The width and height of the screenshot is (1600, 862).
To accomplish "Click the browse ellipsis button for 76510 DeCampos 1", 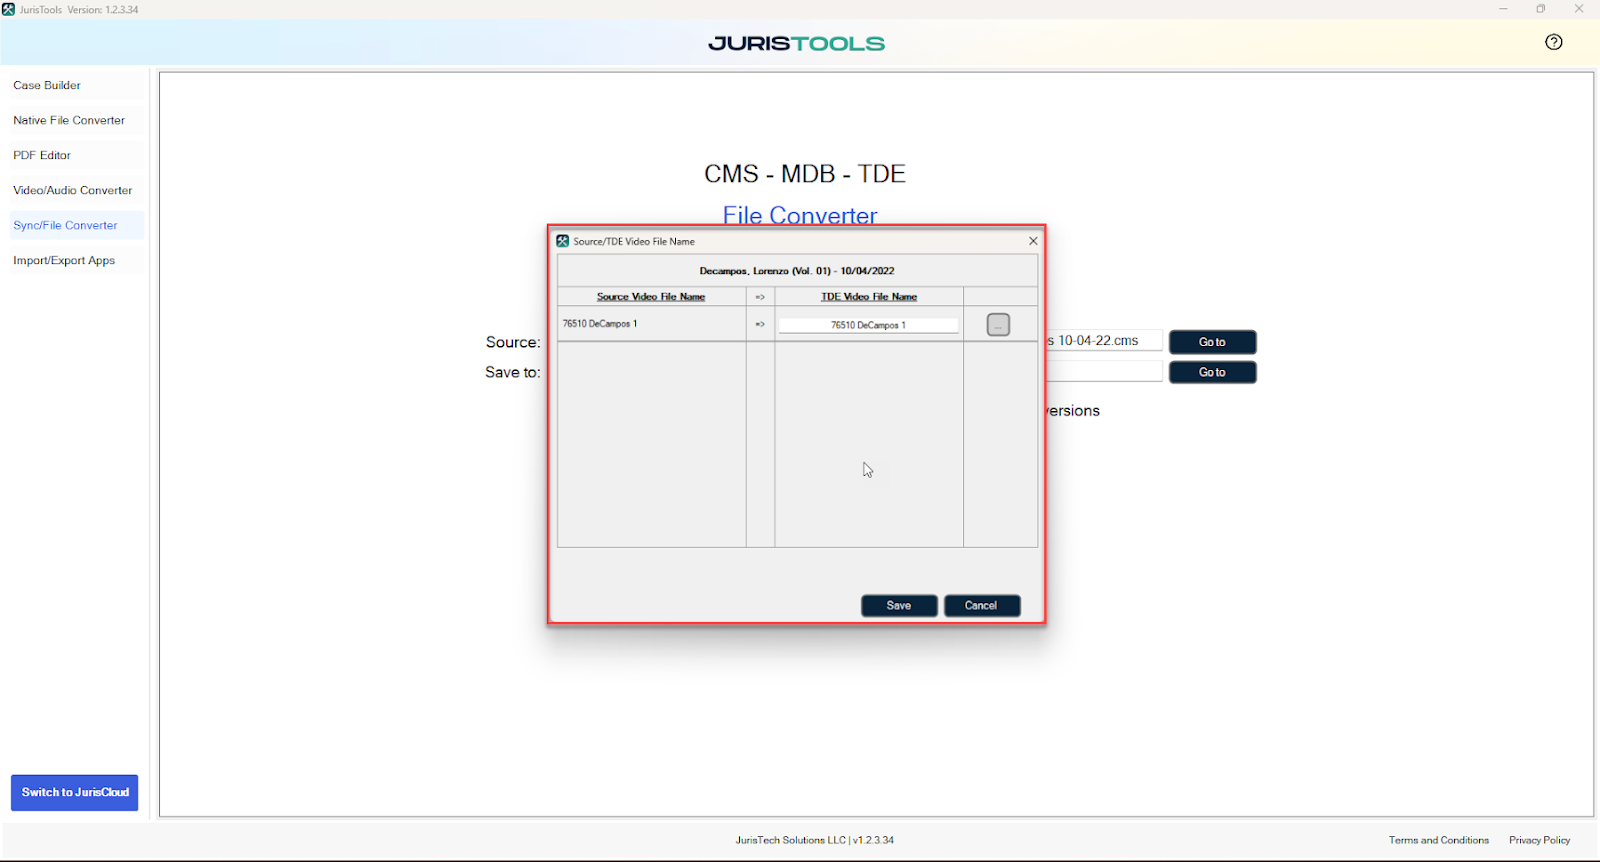I will tap(998, 325).
